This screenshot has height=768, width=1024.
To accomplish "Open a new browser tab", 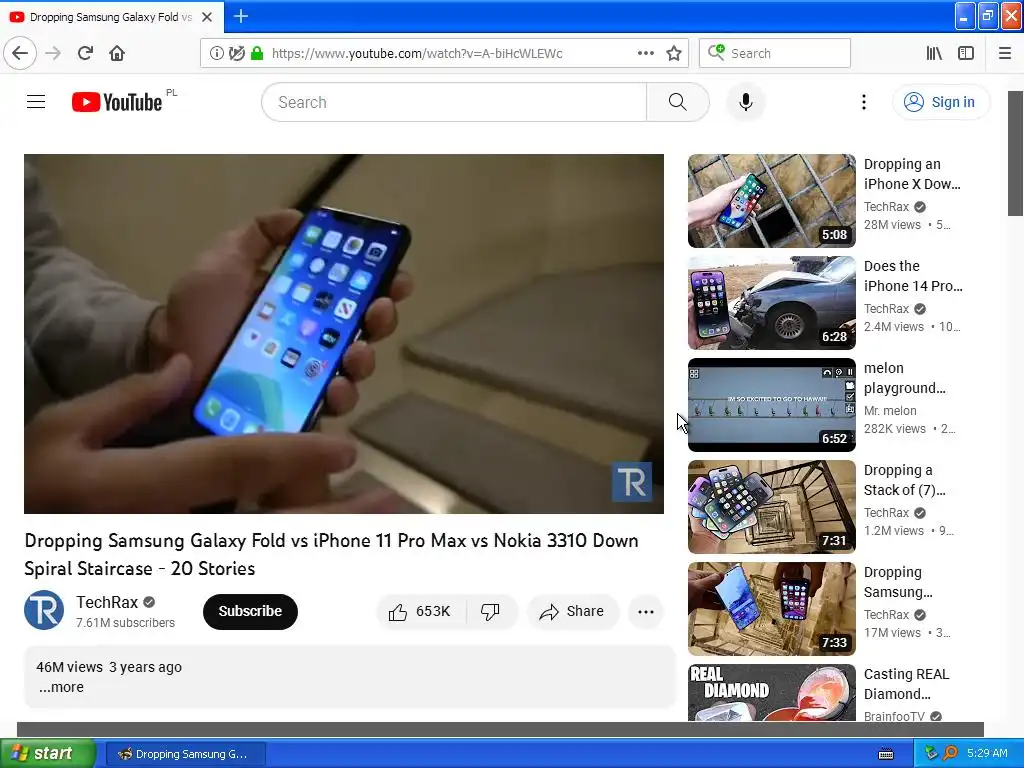I will coord(241,16).
